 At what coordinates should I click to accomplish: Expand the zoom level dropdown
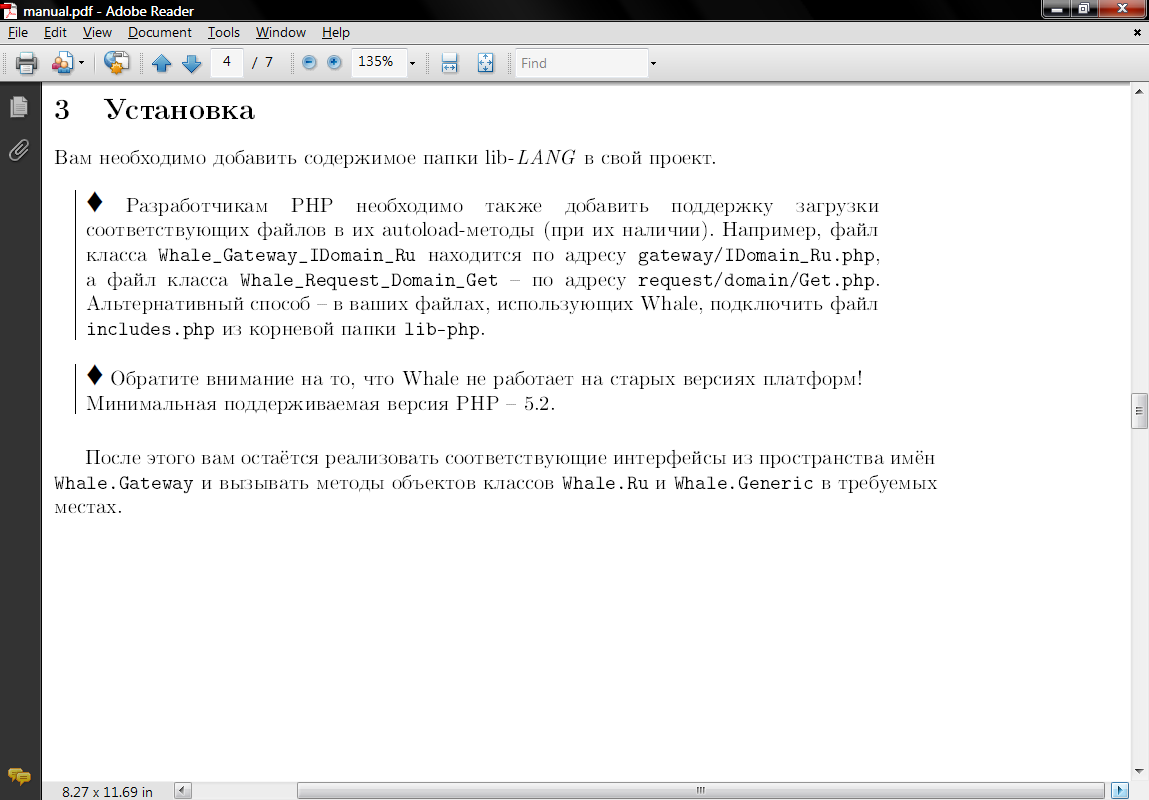412,63
